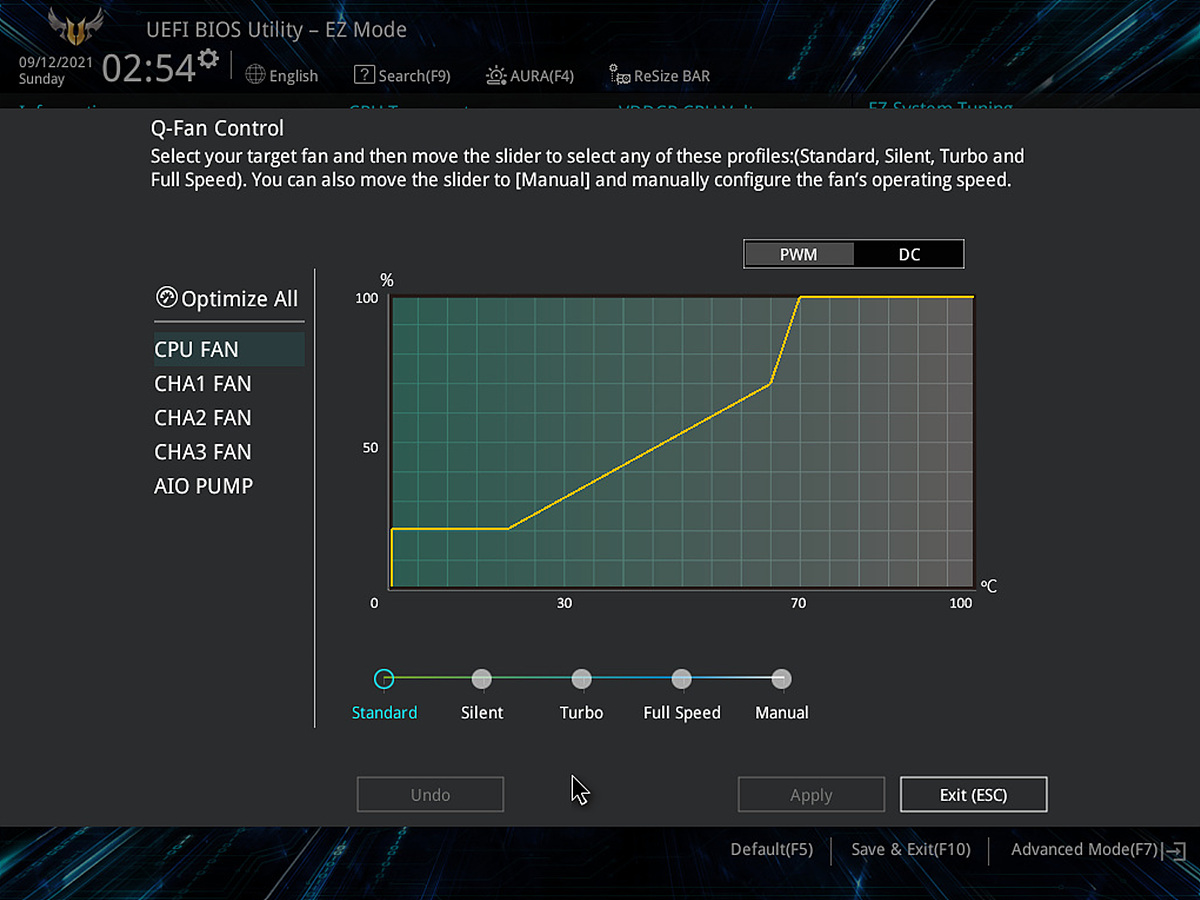Click the Advanced Mode exit arrow icon
1200x900 pixels.
[1174, 850]
